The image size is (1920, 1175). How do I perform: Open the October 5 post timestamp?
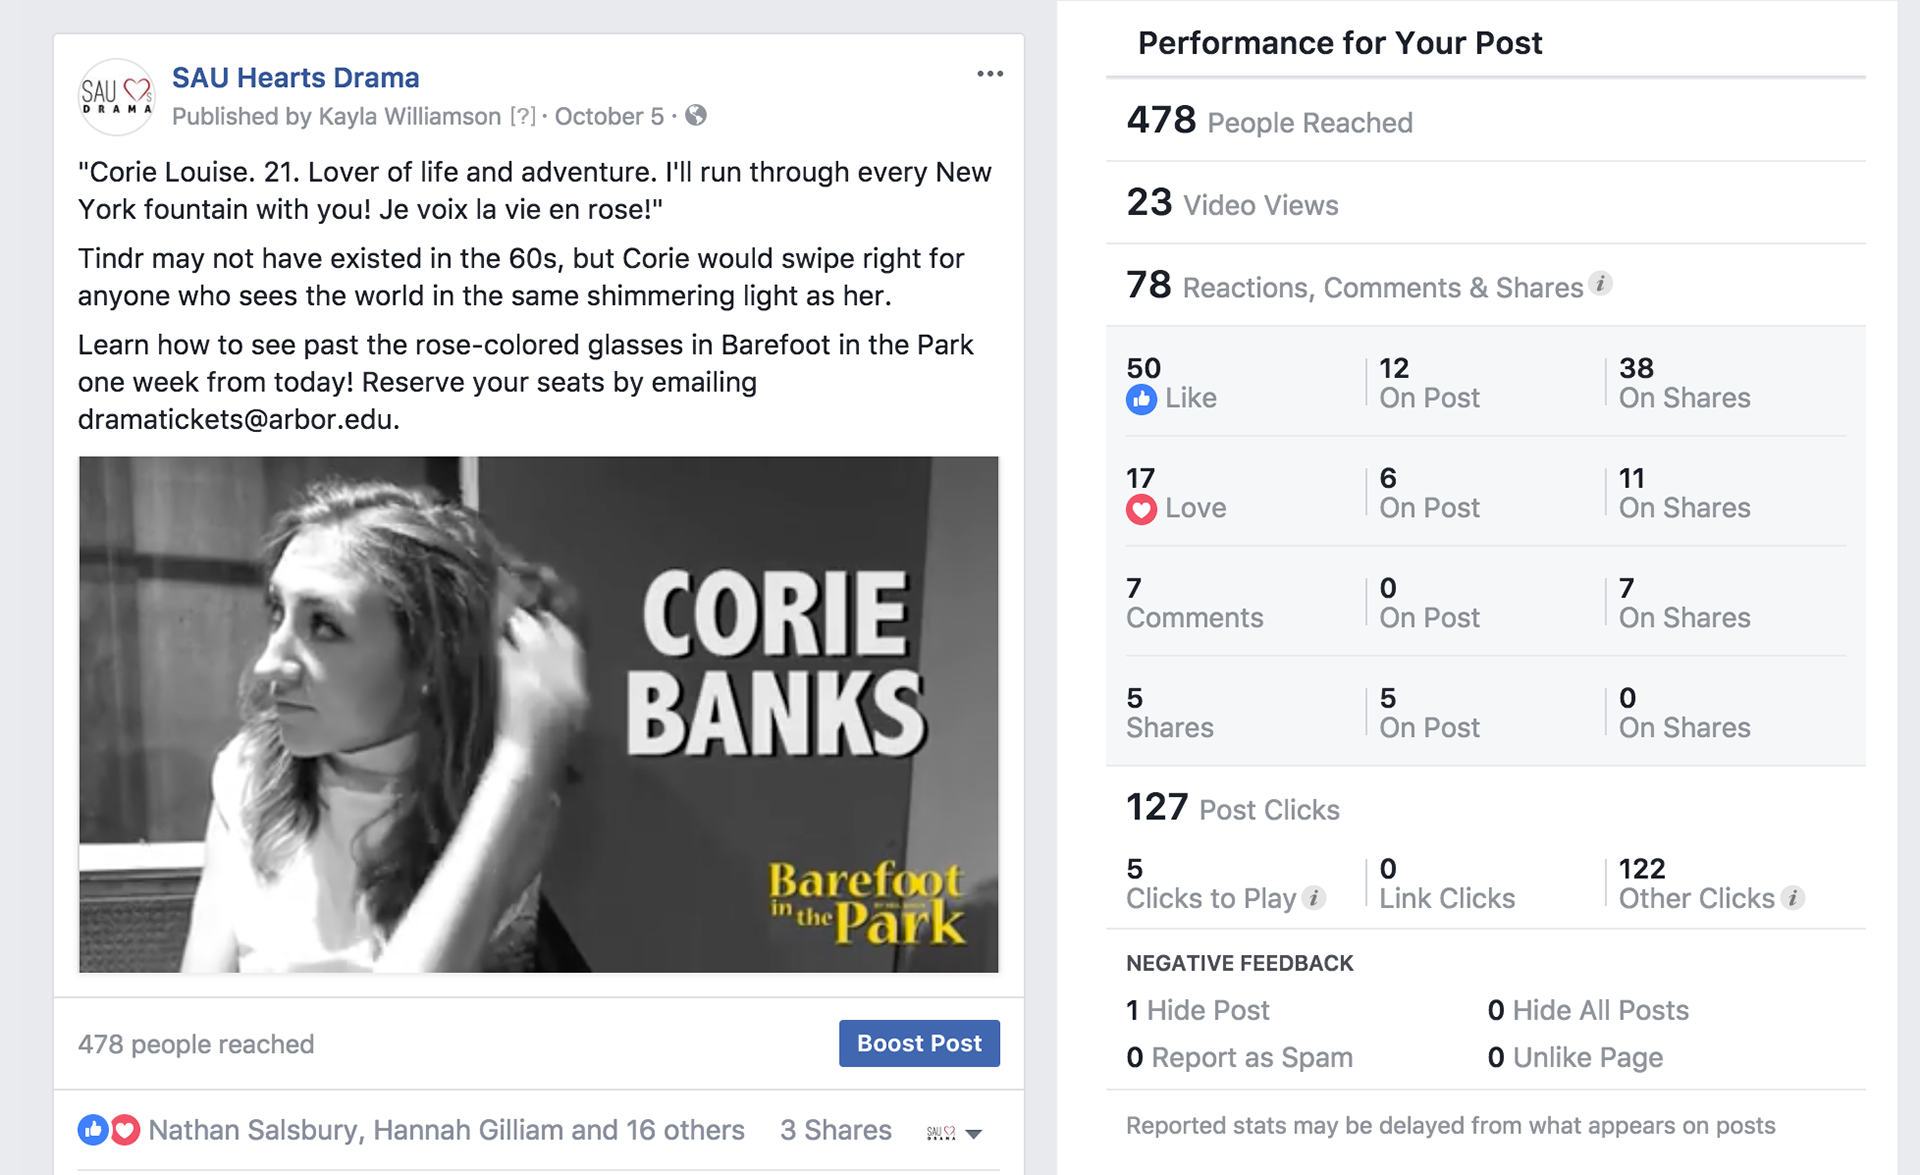(x=609, y=116)
